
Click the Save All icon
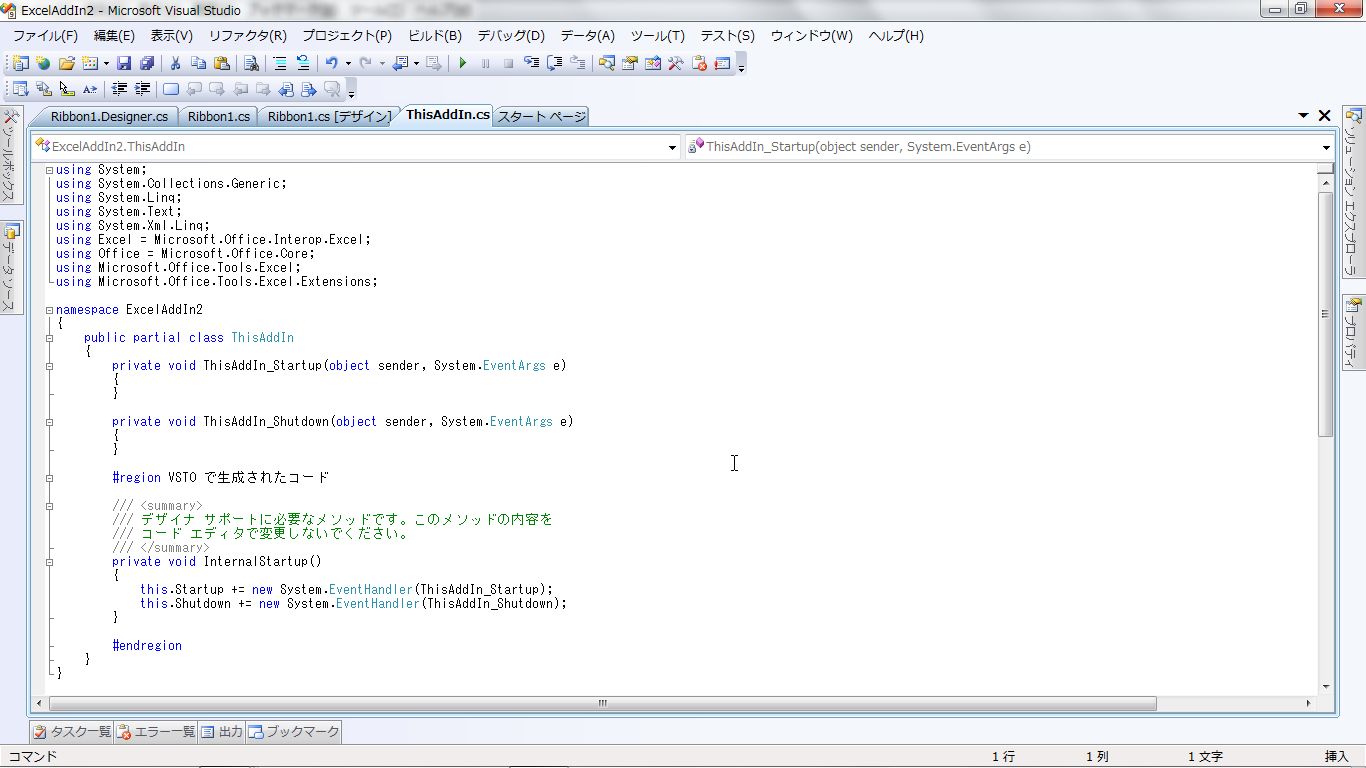147,63
